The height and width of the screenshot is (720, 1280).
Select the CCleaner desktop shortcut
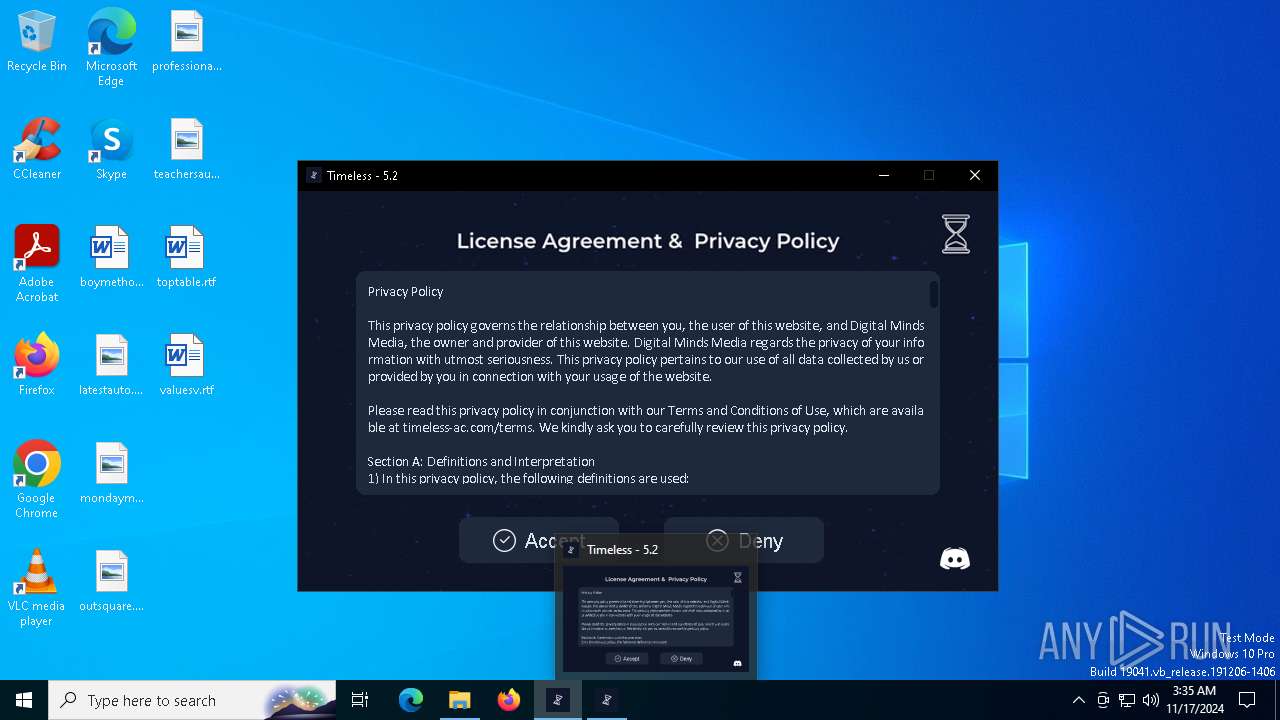[37, 150]
